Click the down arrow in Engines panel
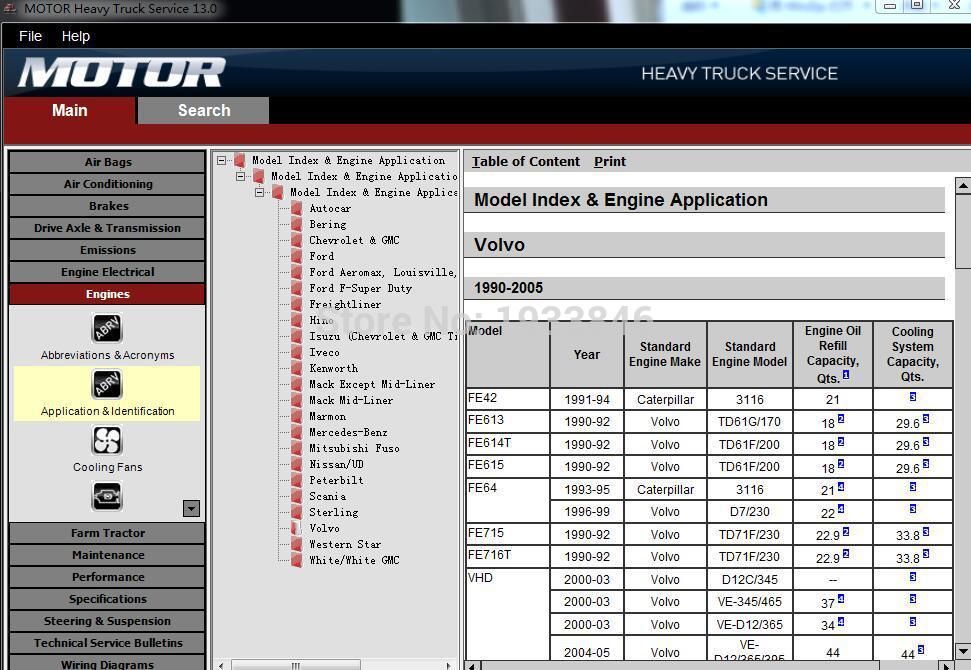 point(191,508)
